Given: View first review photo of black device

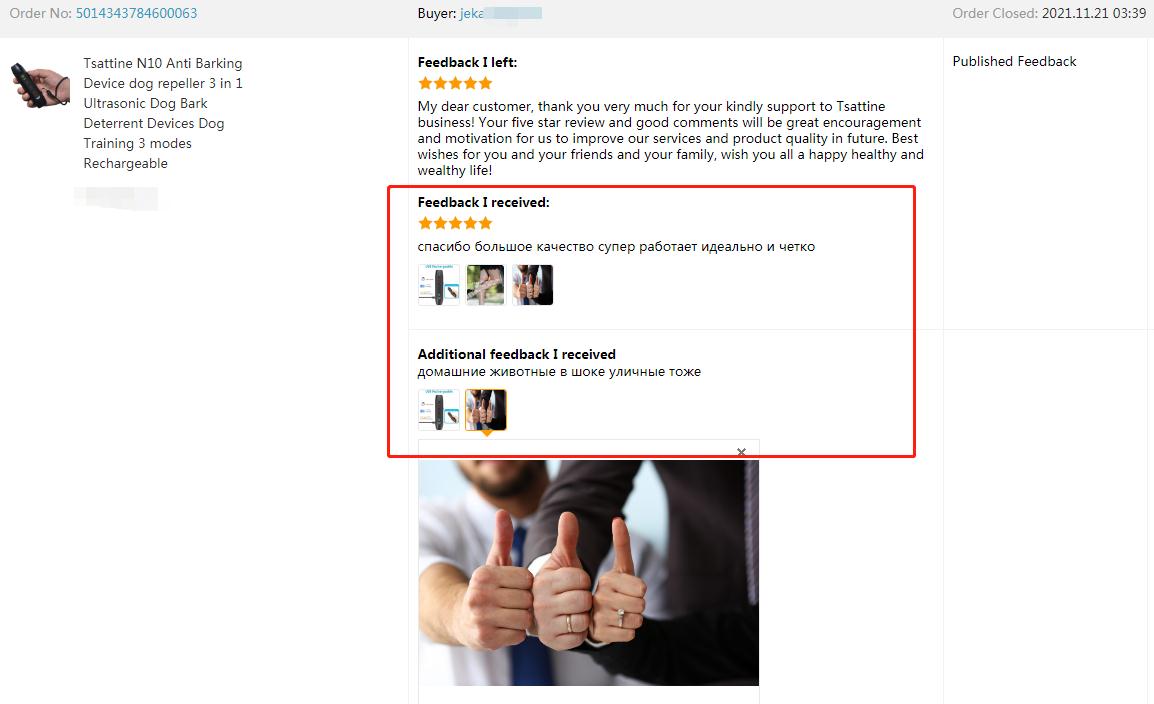Looking at the screenshot, I should tap(439, 285).
